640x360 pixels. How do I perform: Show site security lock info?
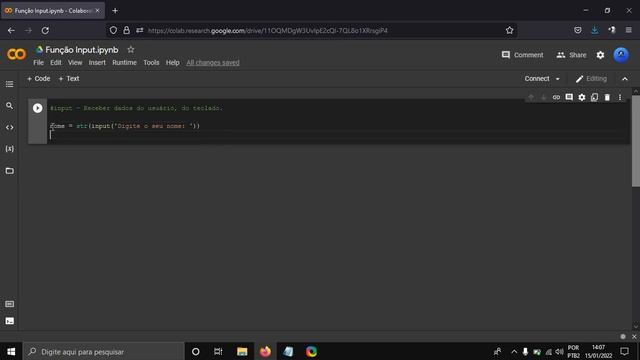pyautogui.click(x=127, y=30)
